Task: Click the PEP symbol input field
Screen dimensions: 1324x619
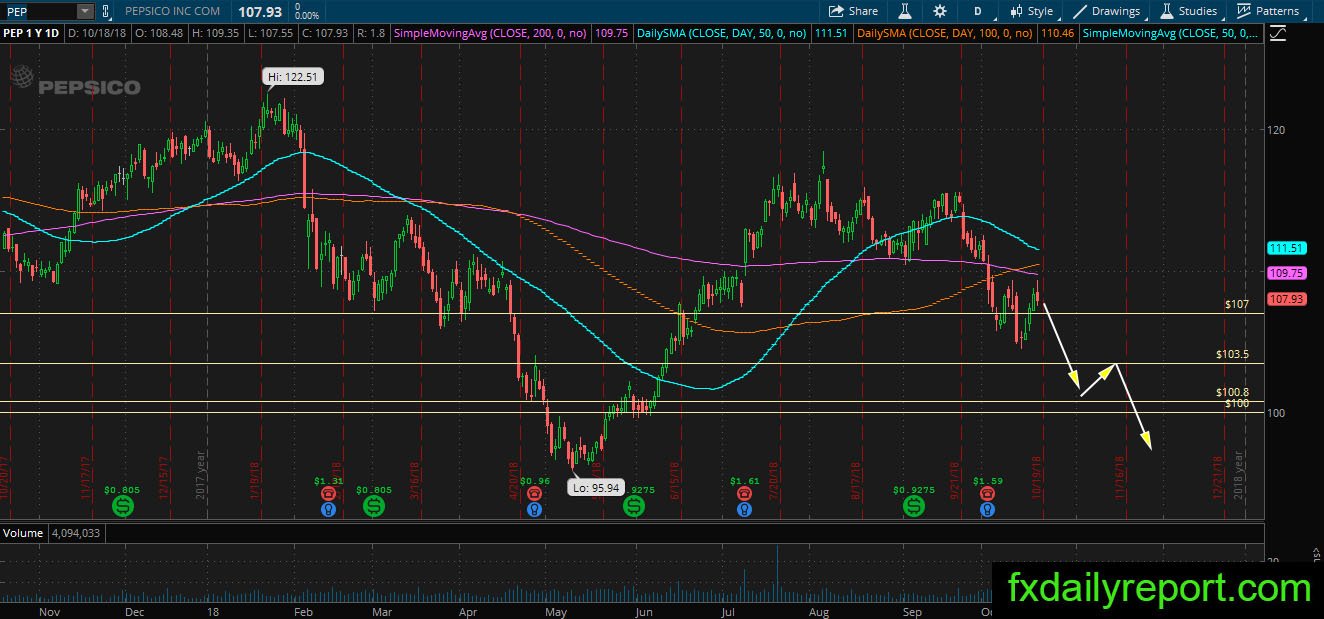Action: coord(38,11)
